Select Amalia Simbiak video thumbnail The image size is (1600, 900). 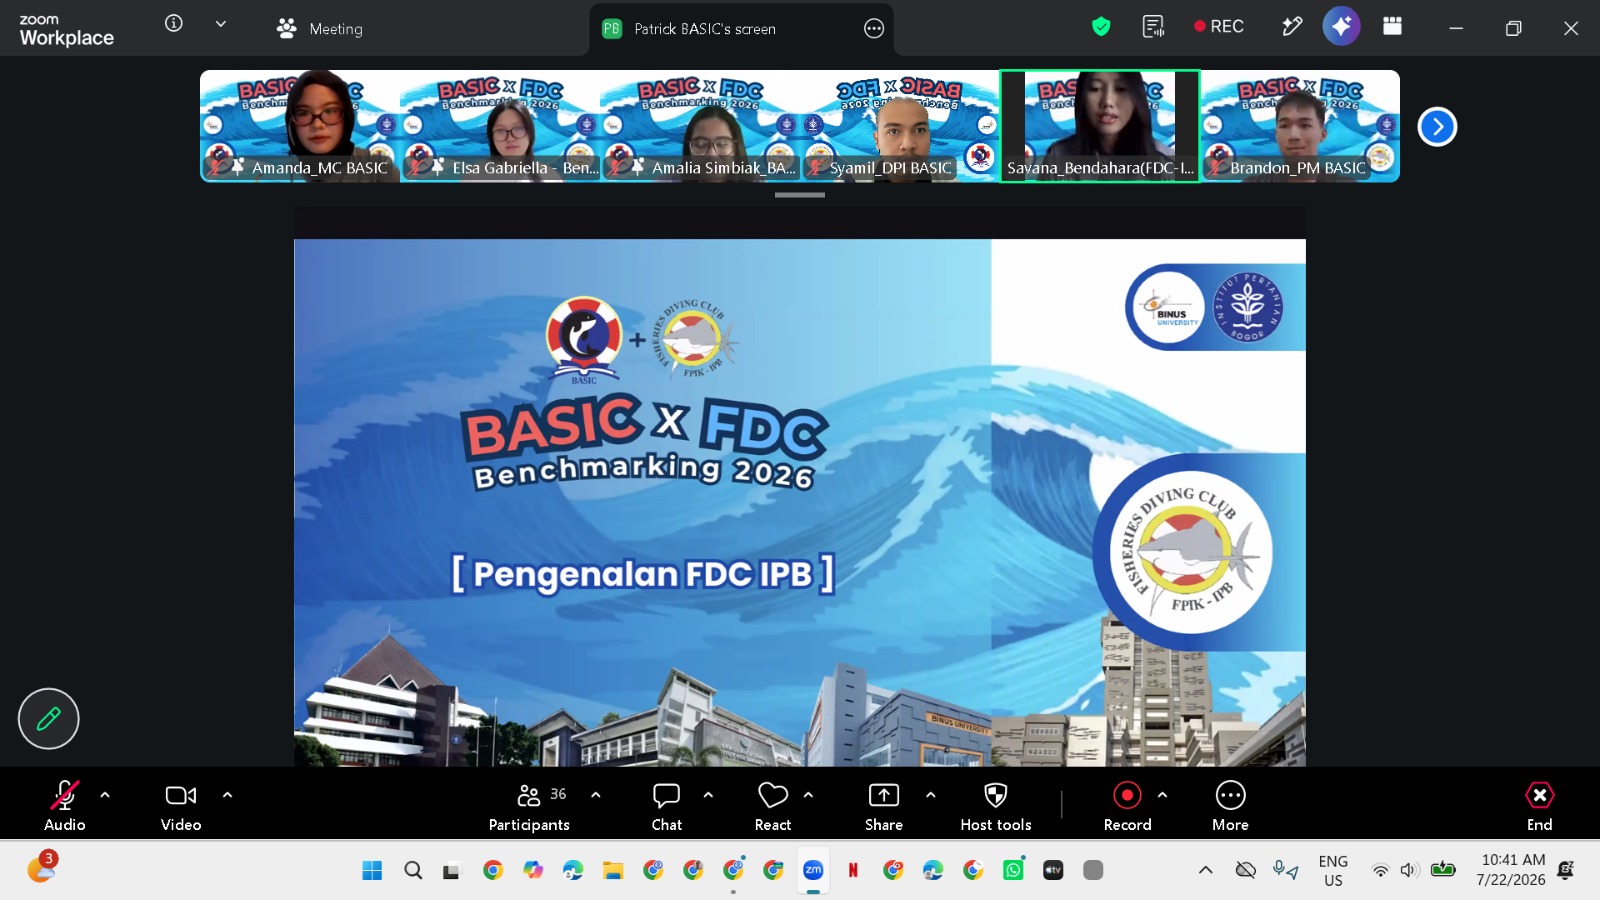tap(700, 126)
